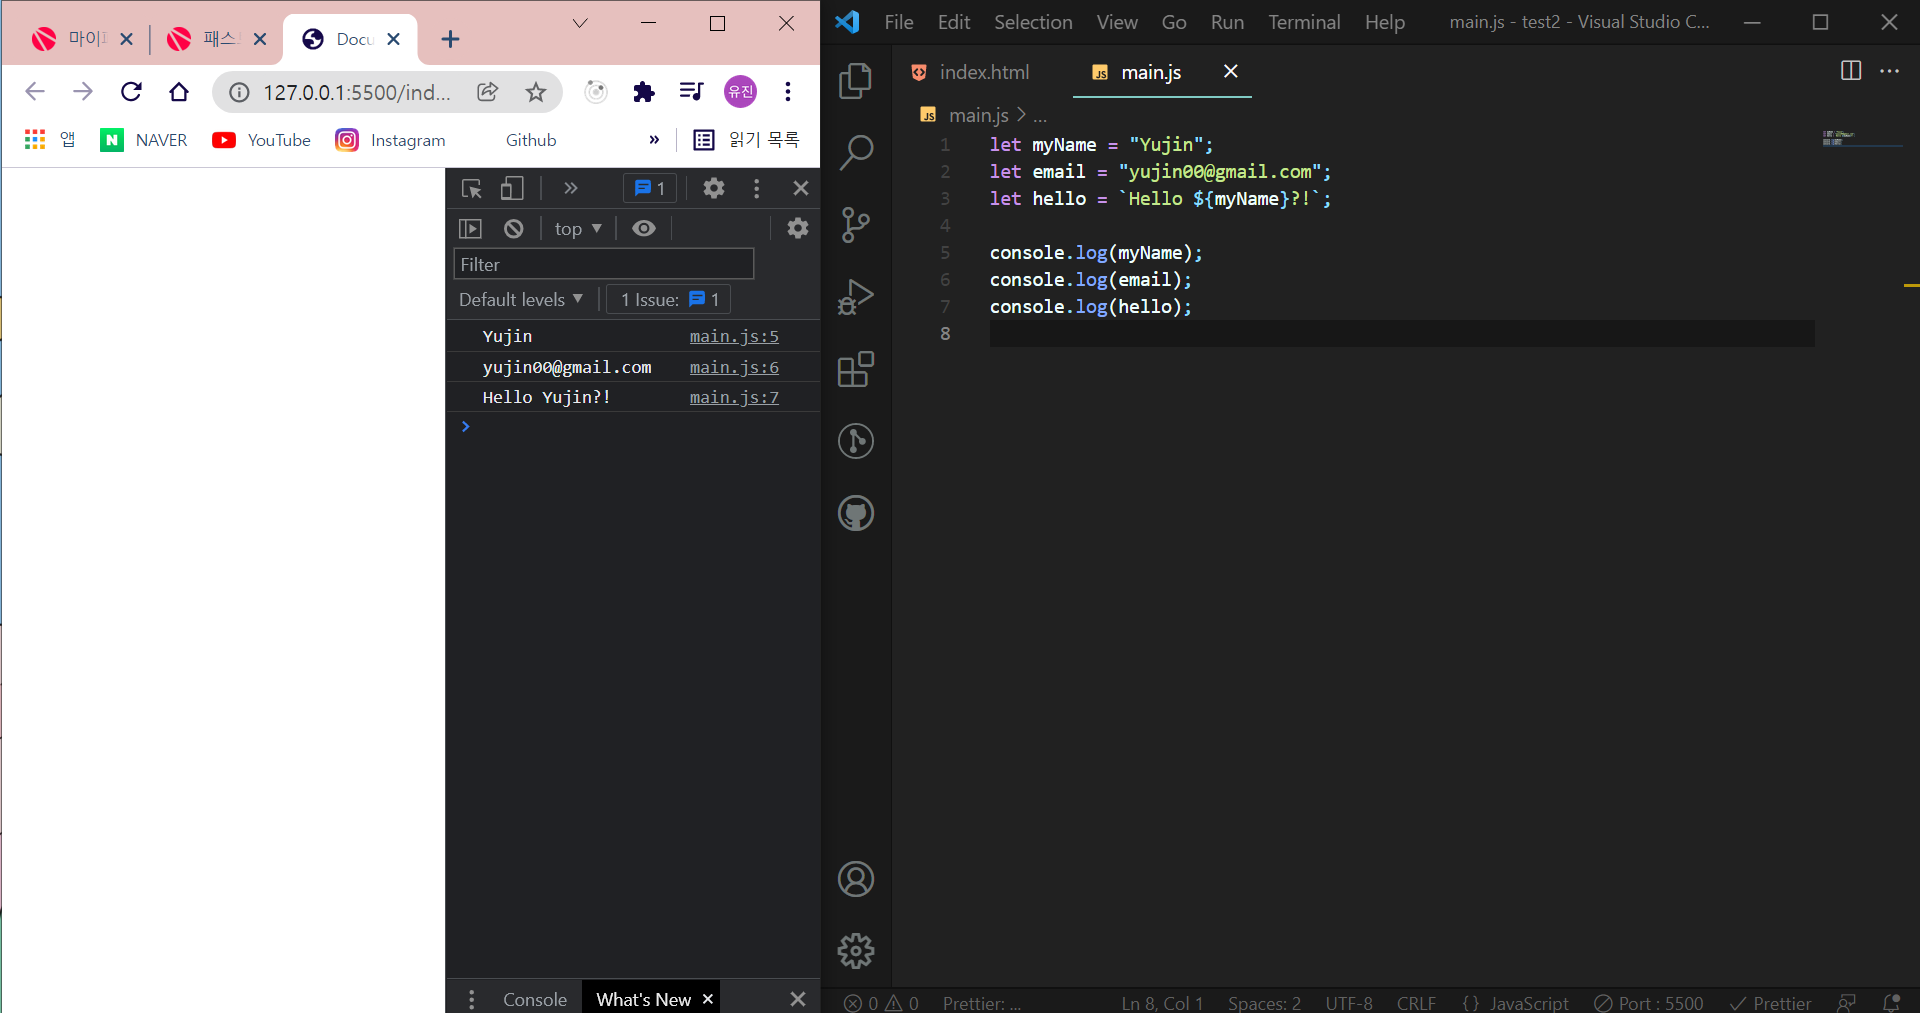Screen dimensions: 1920x1013
Task: Open DevTools customize three-dot menu
Action: pos(756,188)
